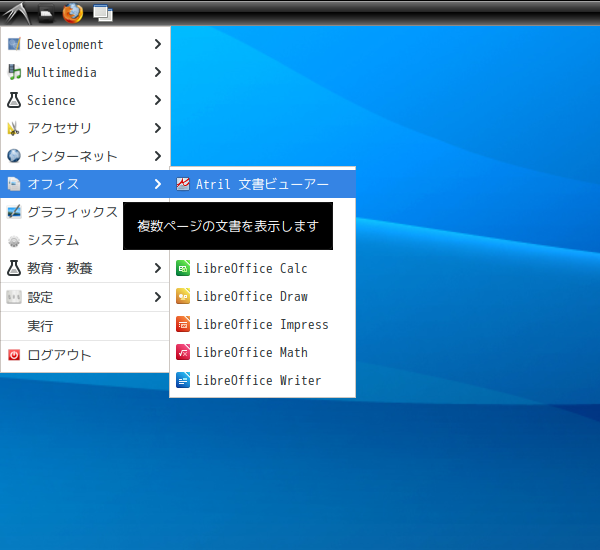
Task: Click the red ログアウト power icon
Action: 14,355
